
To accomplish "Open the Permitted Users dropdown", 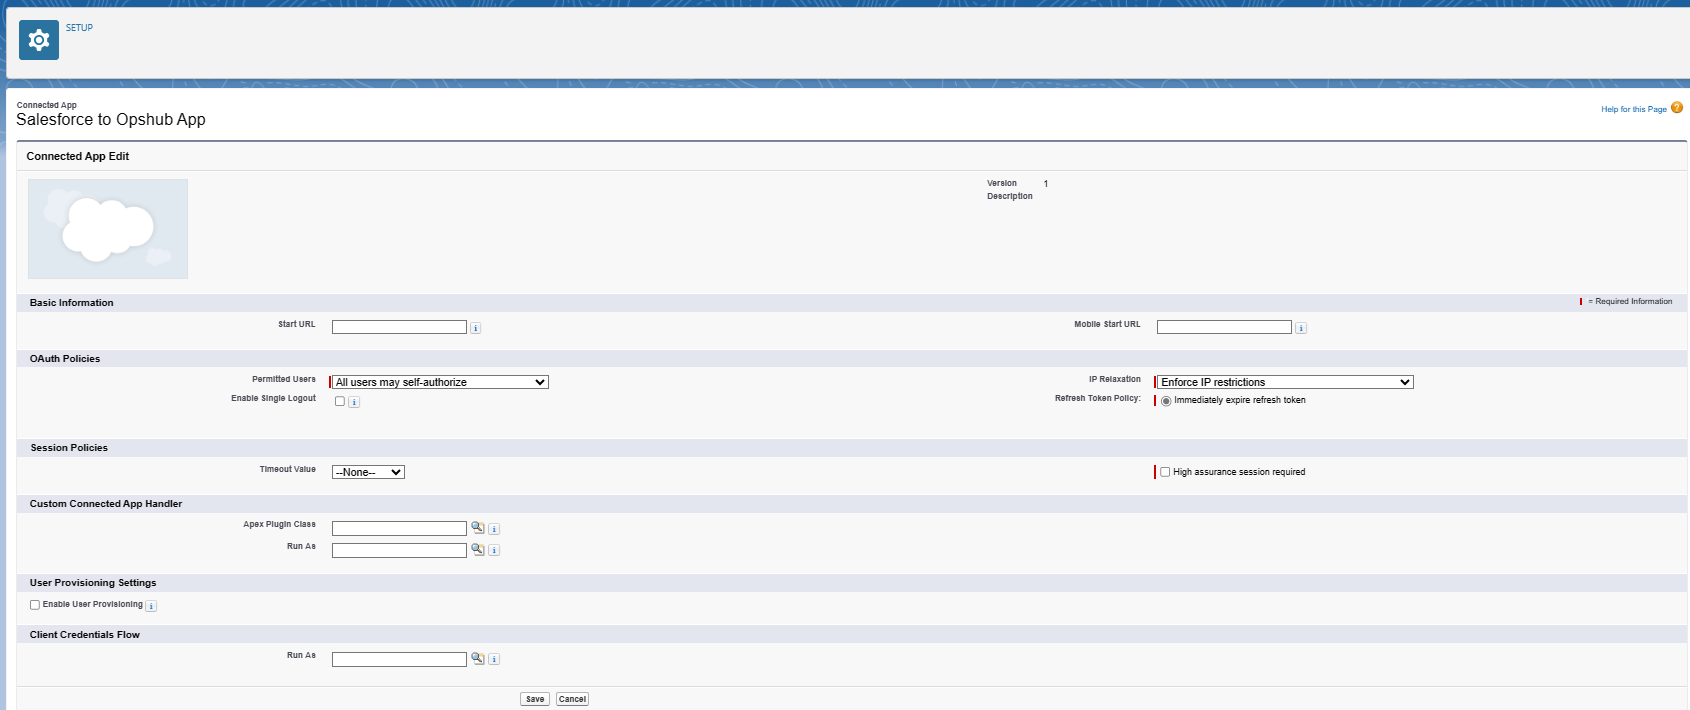I will pos(440,382).
